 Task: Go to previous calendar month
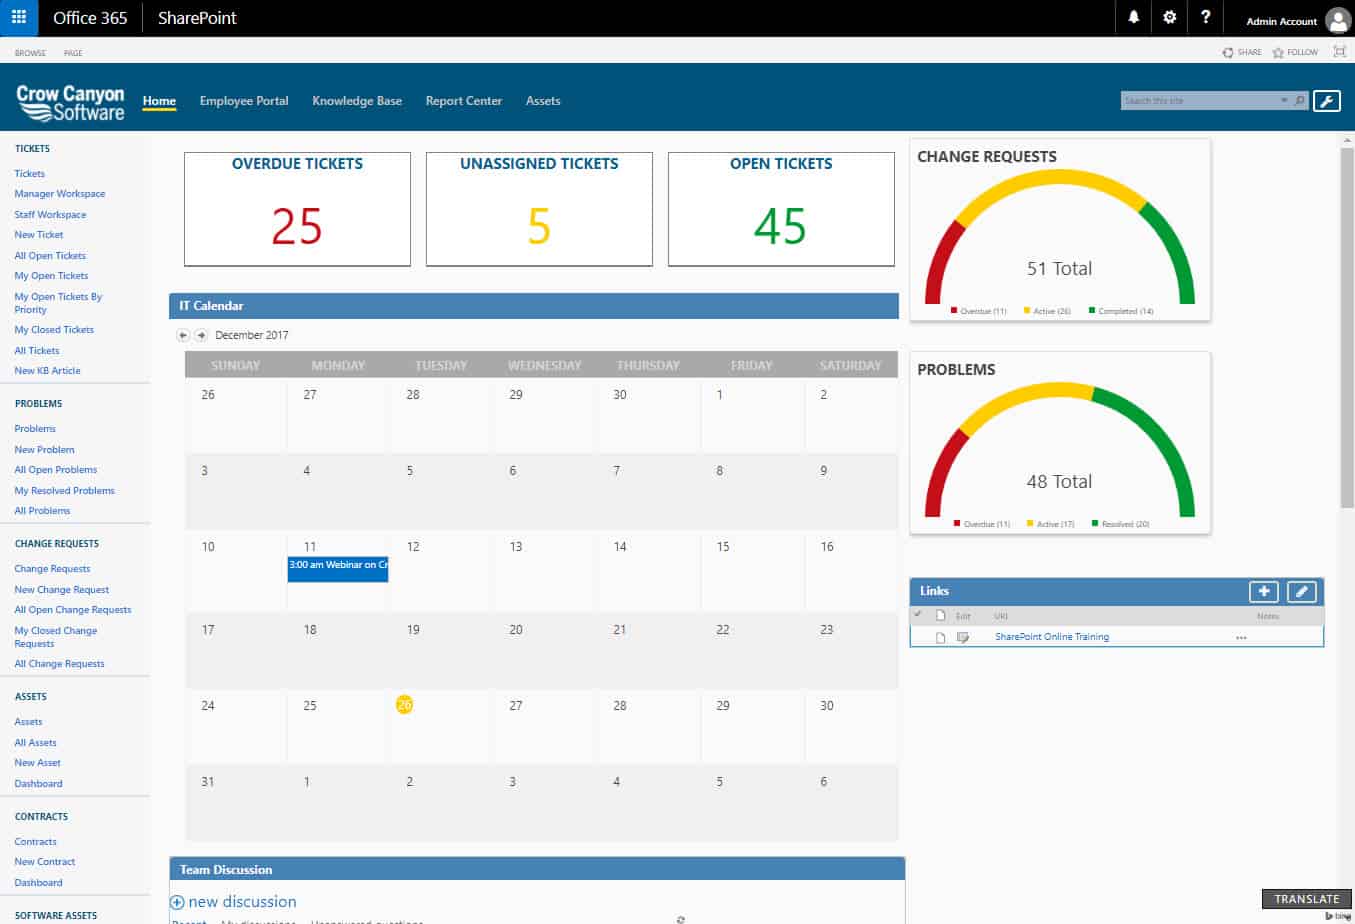(183, 335)
